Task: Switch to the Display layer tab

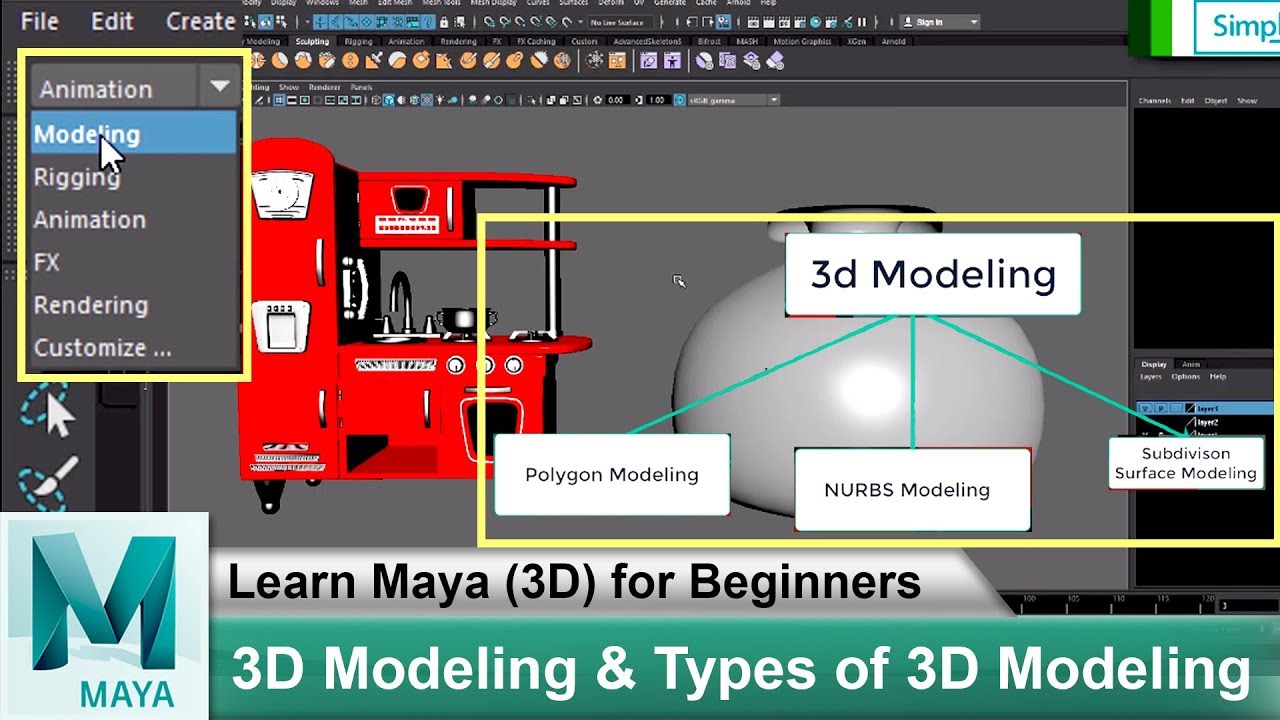Action: 1154,365
